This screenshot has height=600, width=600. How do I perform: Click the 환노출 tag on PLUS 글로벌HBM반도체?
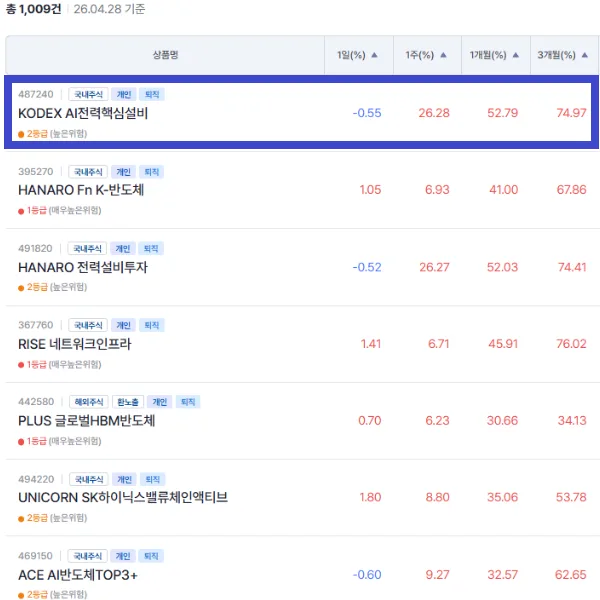pyautogui.click(x=128, y=402)
